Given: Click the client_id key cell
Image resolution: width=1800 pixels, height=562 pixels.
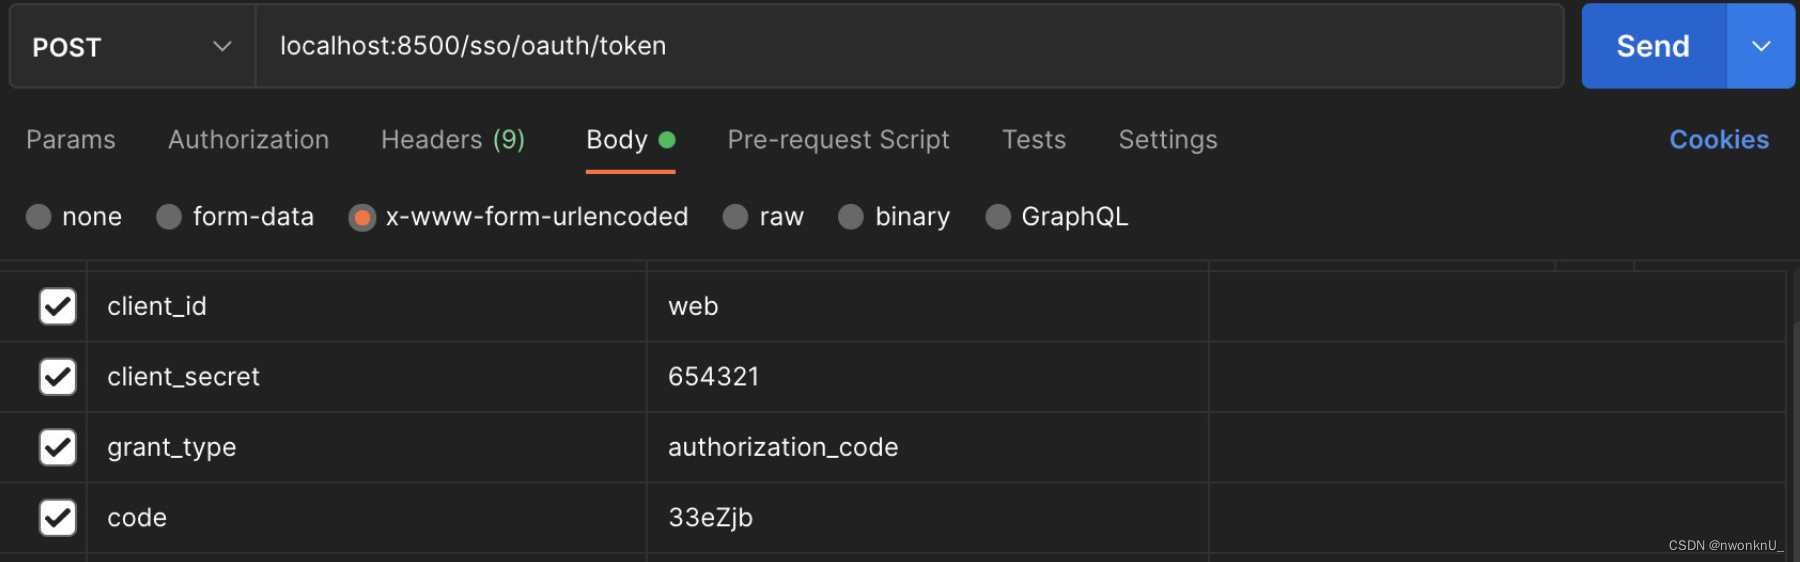Looking at the screenshot, I should (367, 306).
